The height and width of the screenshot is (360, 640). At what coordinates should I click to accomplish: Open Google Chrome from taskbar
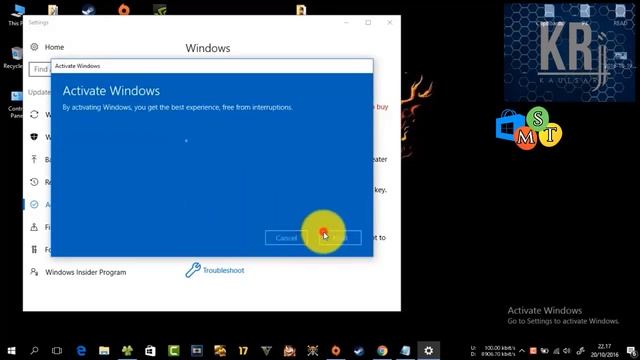[382, 351]
